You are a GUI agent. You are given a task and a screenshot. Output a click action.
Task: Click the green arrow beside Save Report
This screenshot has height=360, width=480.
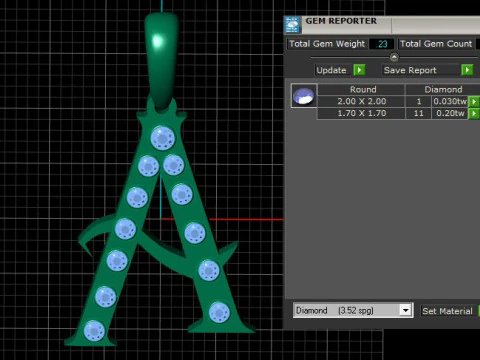(x=467, y=70)
